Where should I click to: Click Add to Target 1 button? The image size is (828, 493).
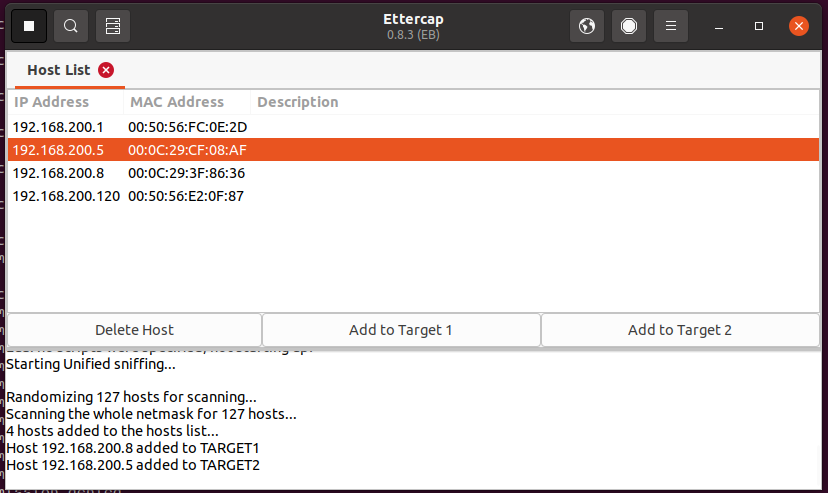point(401,330)
